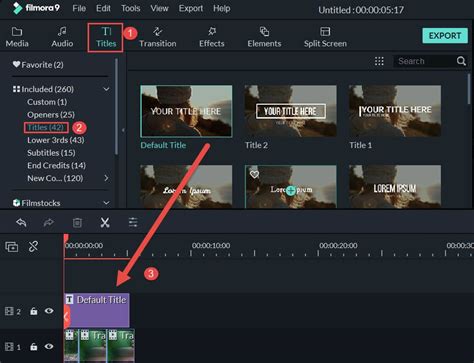Select the Openers (25) category

click(51, 115)
